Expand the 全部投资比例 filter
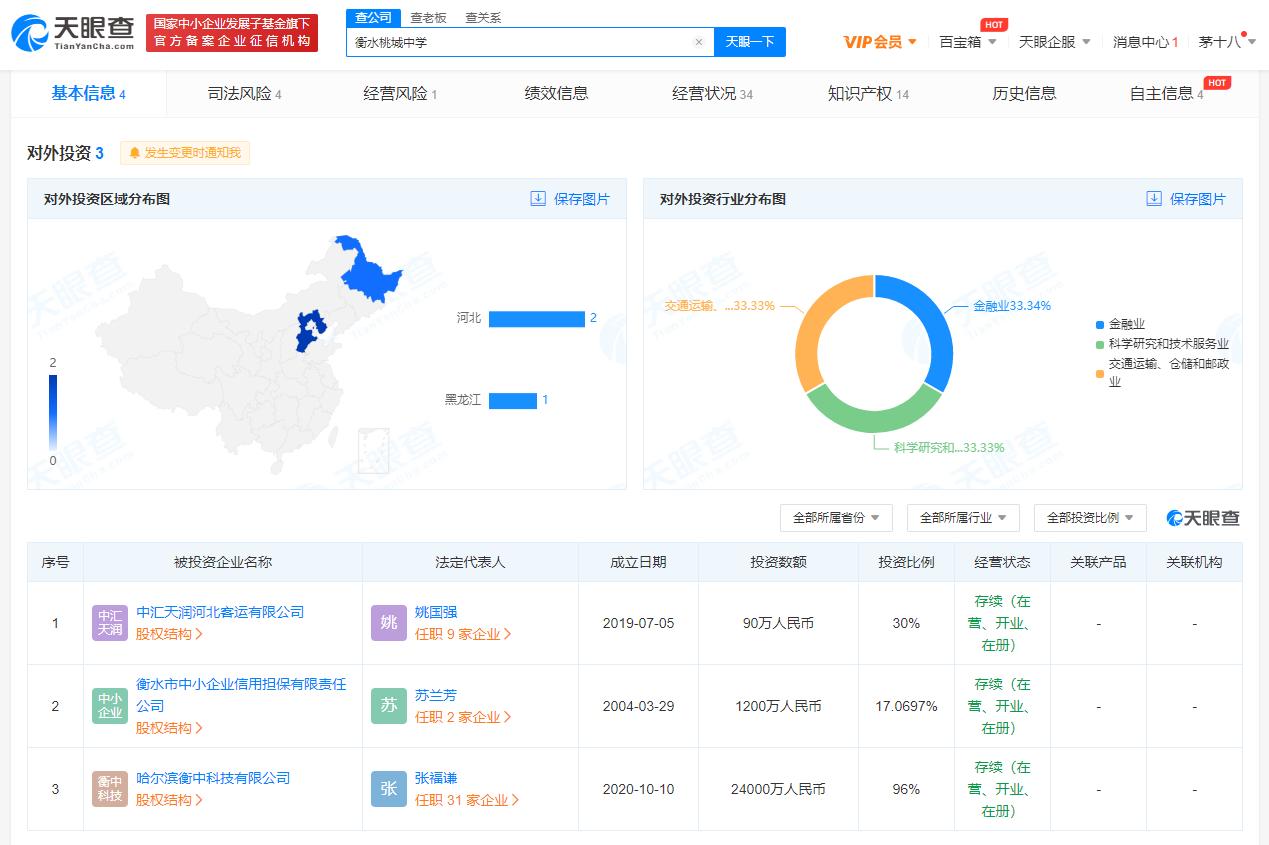 click(1089, 518)
